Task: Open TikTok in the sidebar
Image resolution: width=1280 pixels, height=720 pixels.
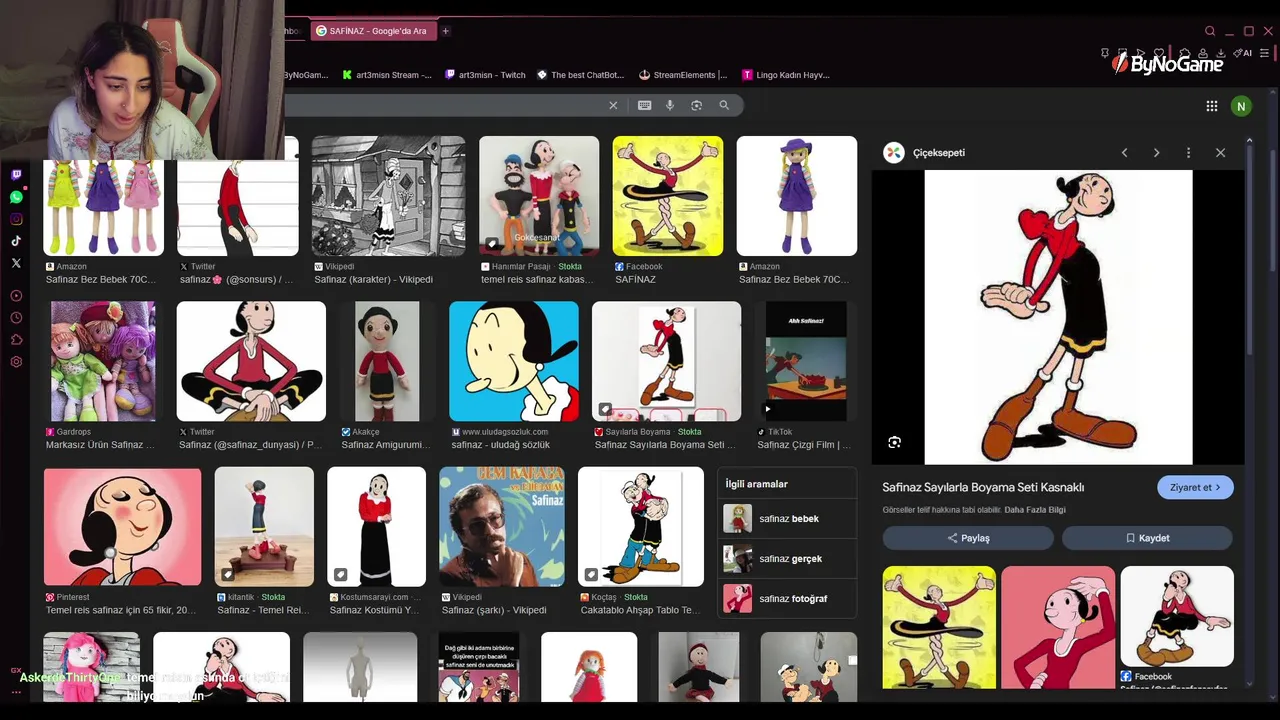Action: [16, 241]
